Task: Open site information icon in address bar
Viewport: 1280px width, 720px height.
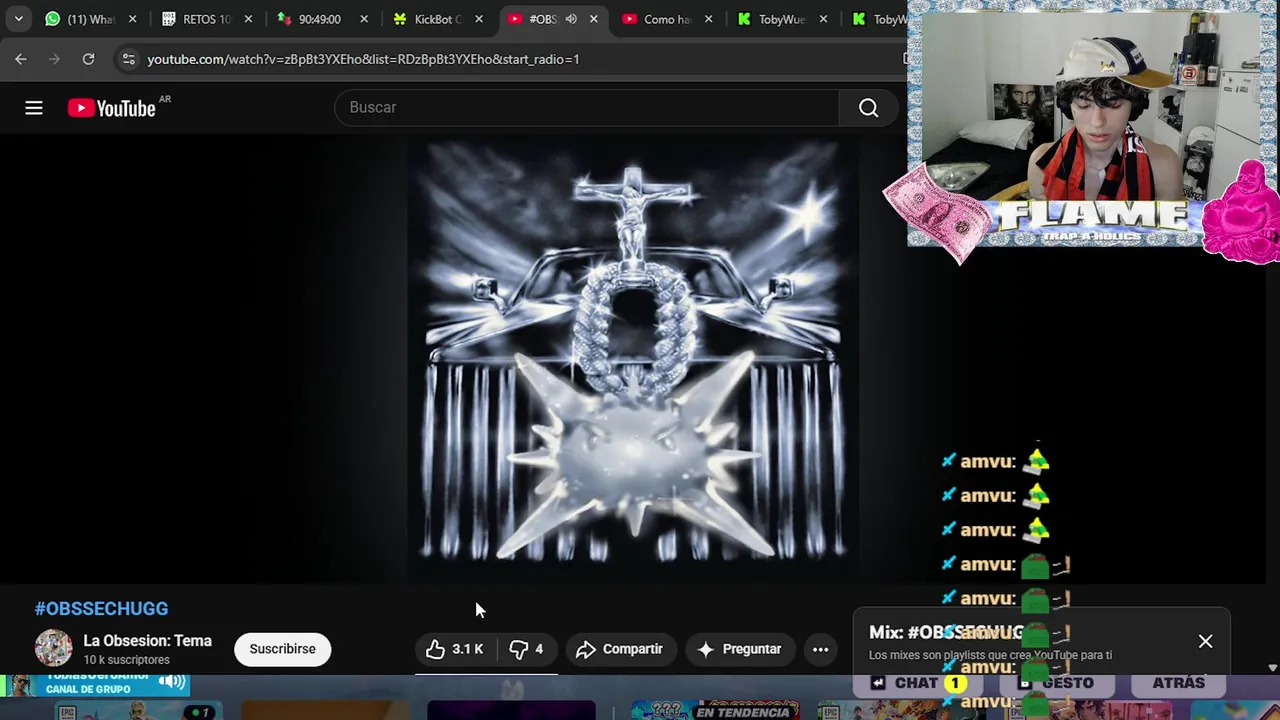Action: point(128,59)
